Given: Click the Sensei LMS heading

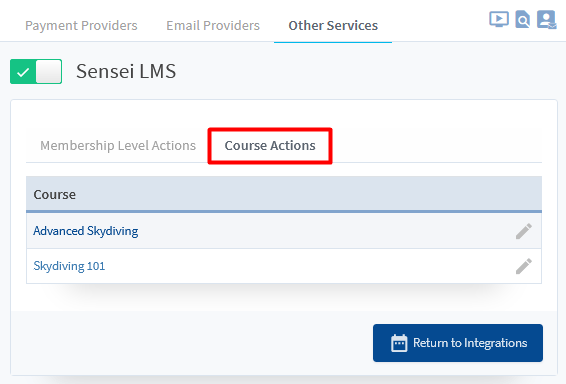Looking at the screenshot, I should click(x=126, y=71).
